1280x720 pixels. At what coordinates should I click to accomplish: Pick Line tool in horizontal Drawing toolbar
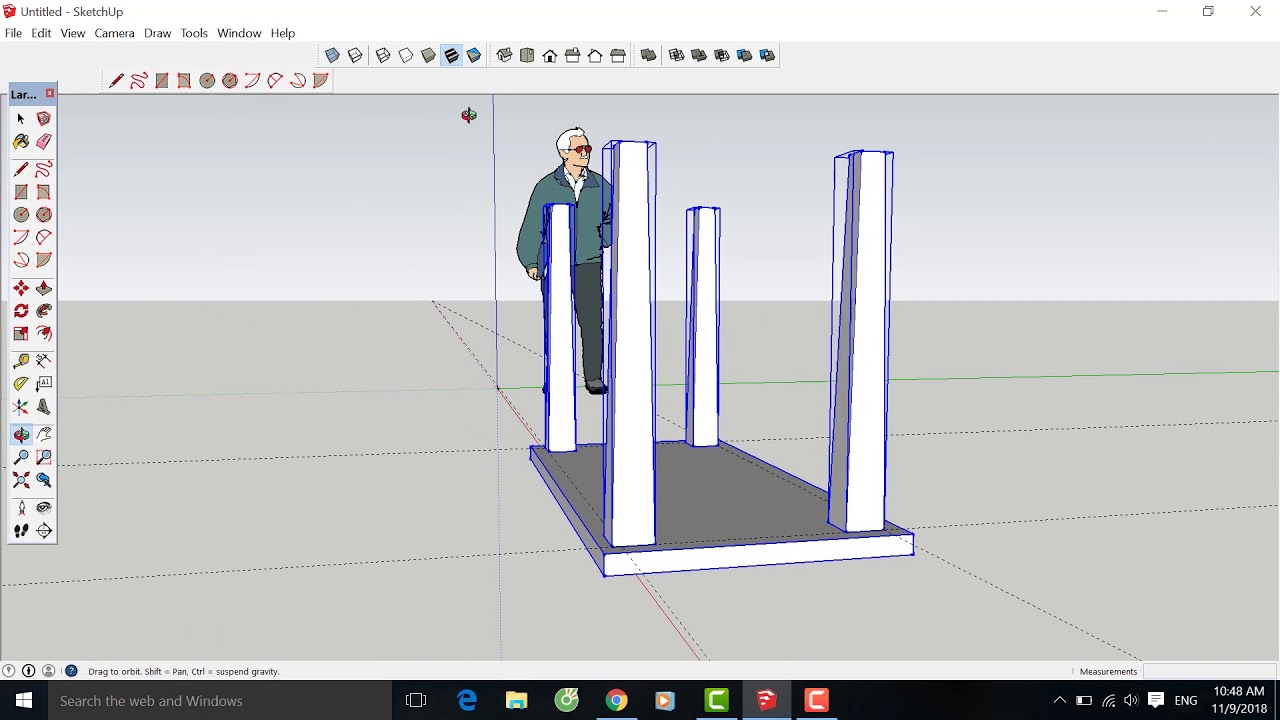click(116, 81)
